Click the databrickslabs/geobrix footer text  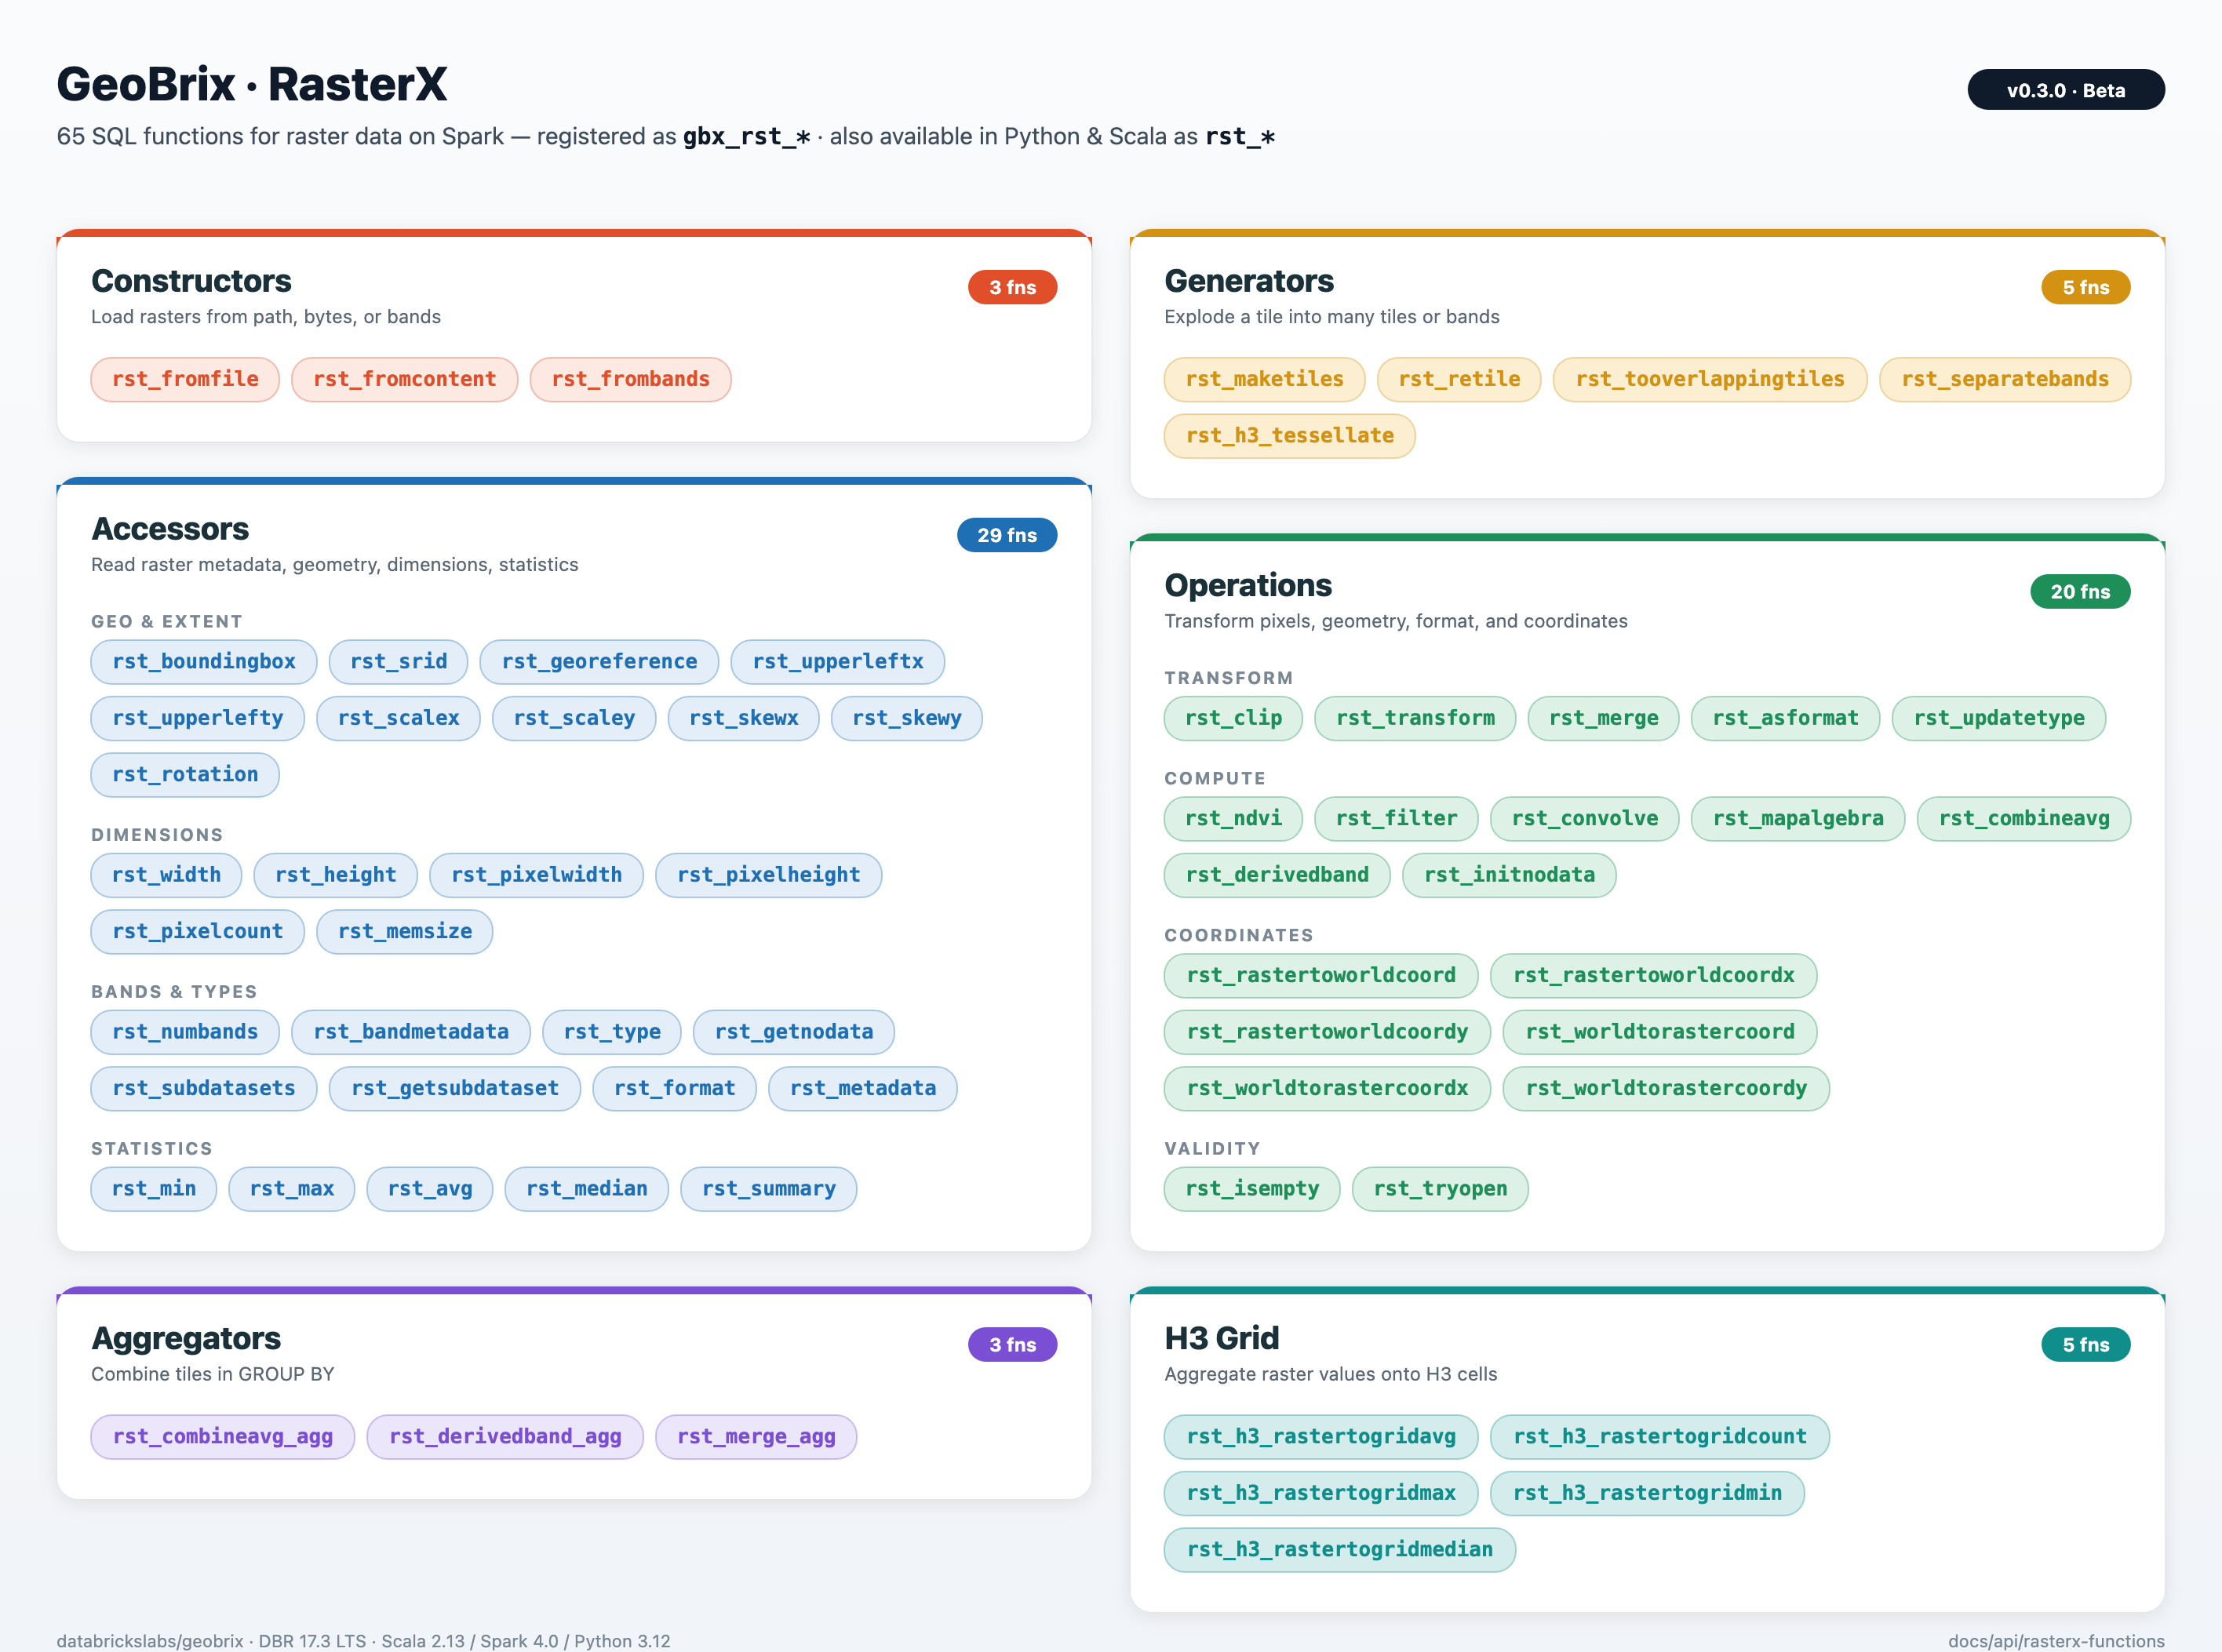pos(150,1641)
